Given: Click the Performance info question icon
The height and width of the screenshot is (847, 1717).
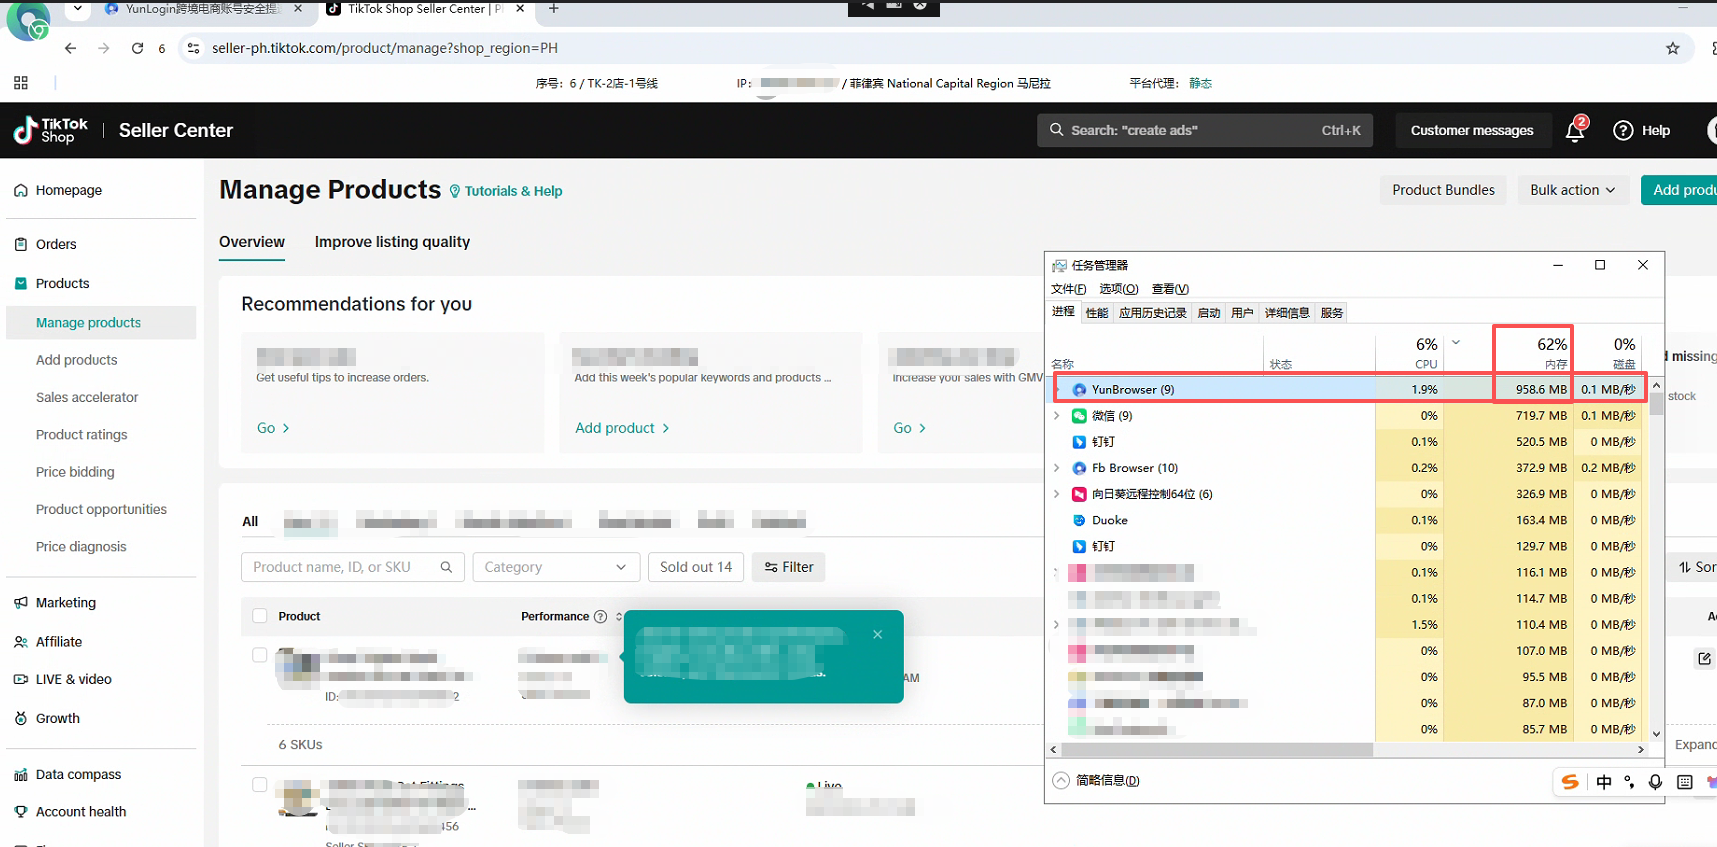Looking at the screenshot, I should pos(600,617).
